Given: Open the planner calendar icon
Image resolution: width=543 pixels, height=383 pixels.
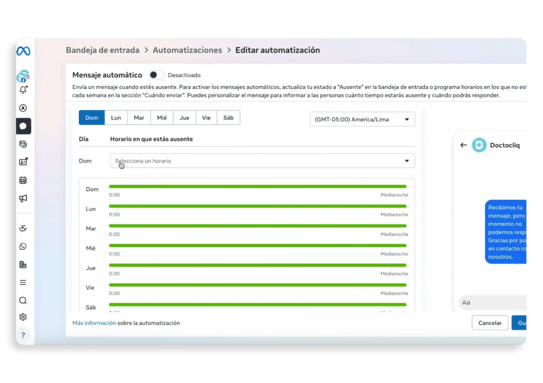Looking at the screenshot, I should click(x=23, y=180).
